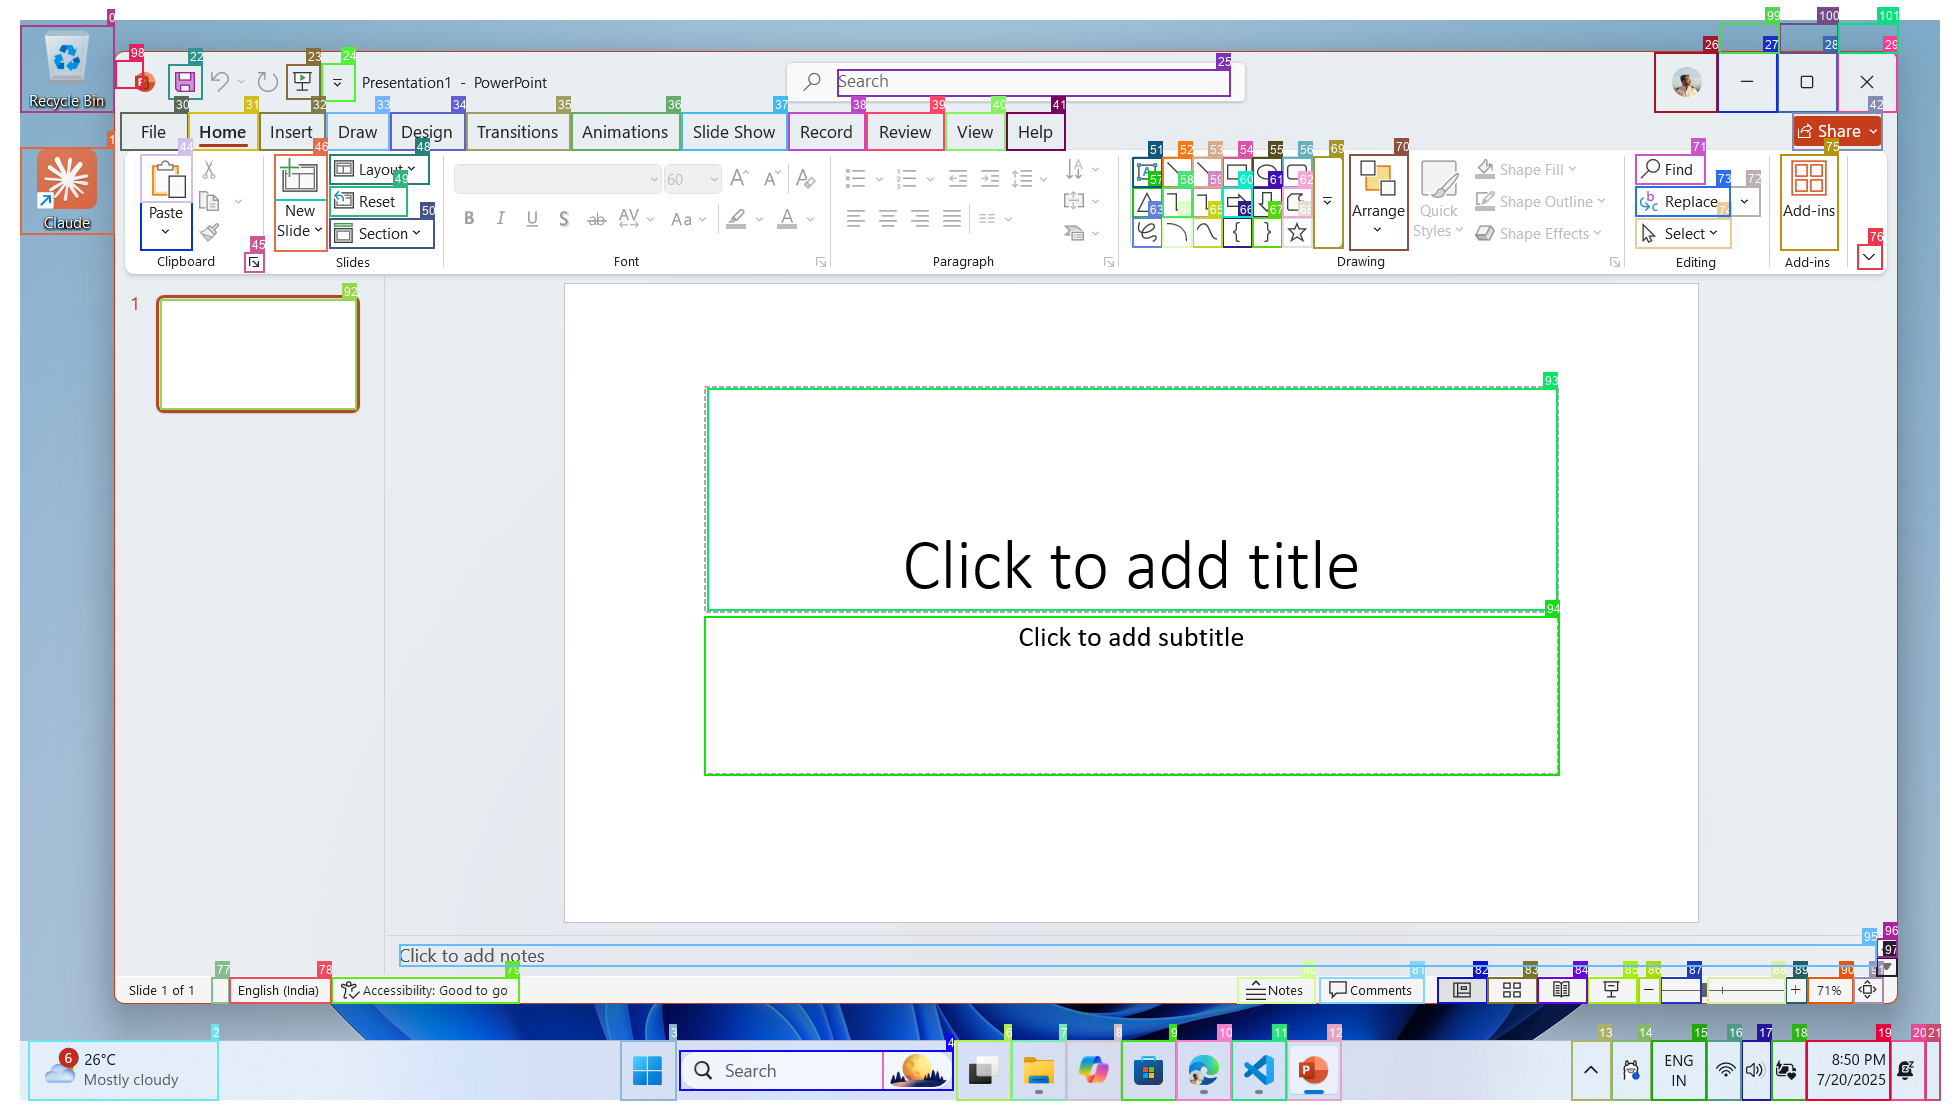This screenshot has height=1120, width=1960.
Task: Switch to Slide Sorter view
Action: [x=1512, y=990]
